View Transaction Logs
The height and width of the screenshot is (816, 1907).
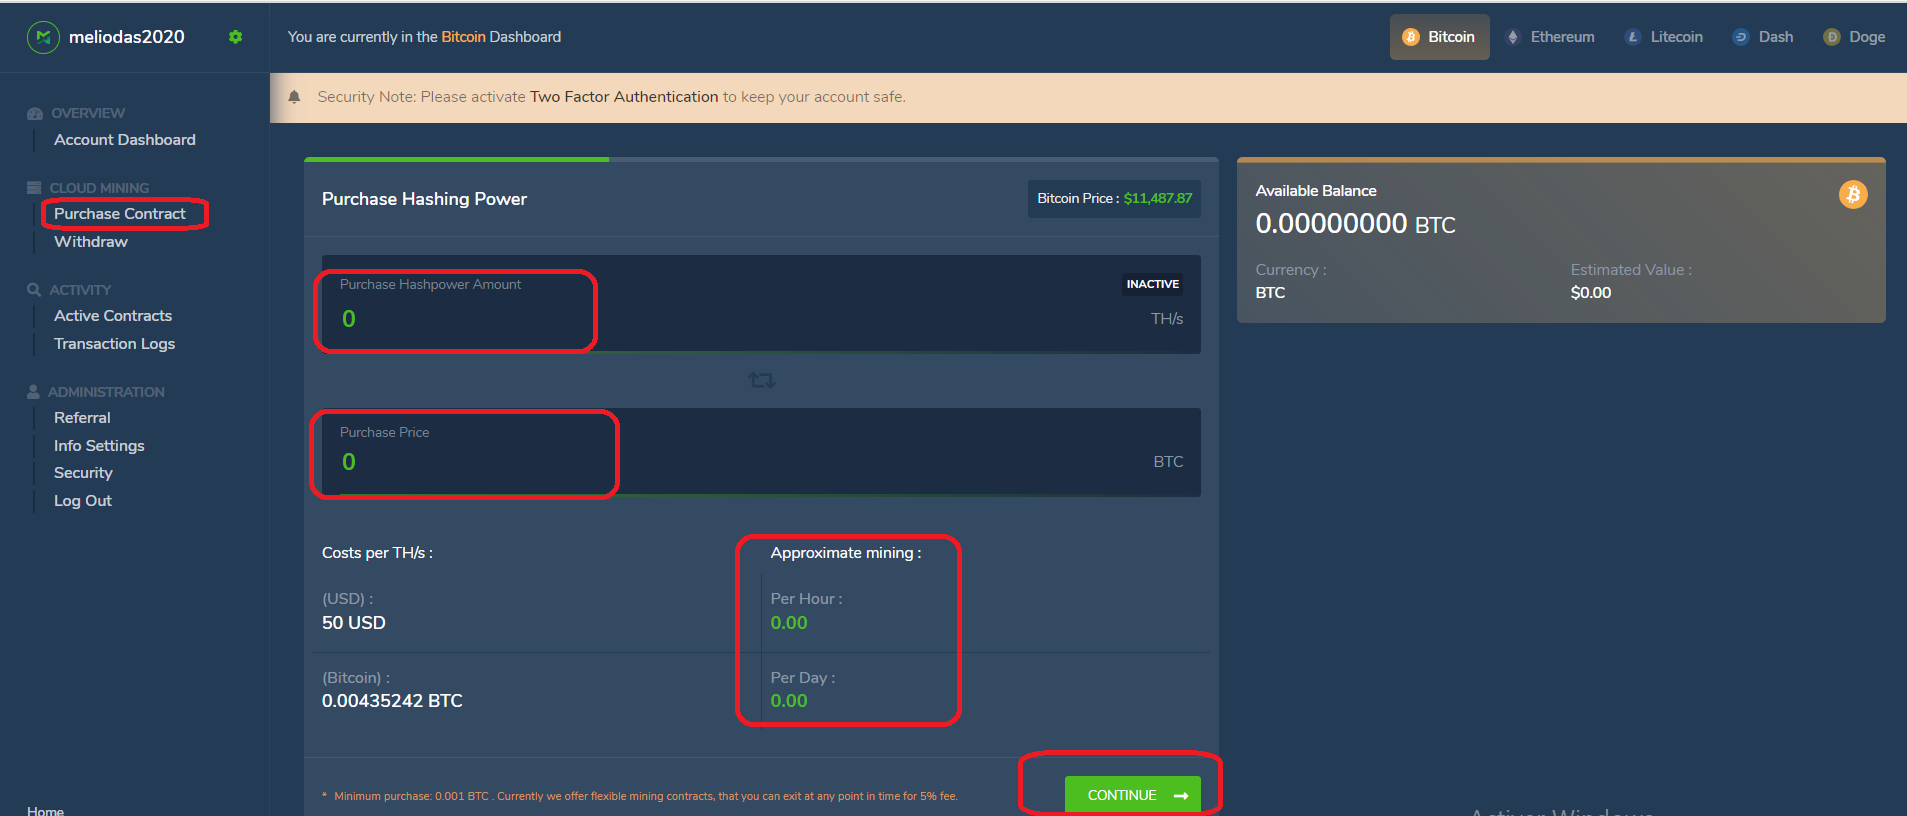[114, 344]
